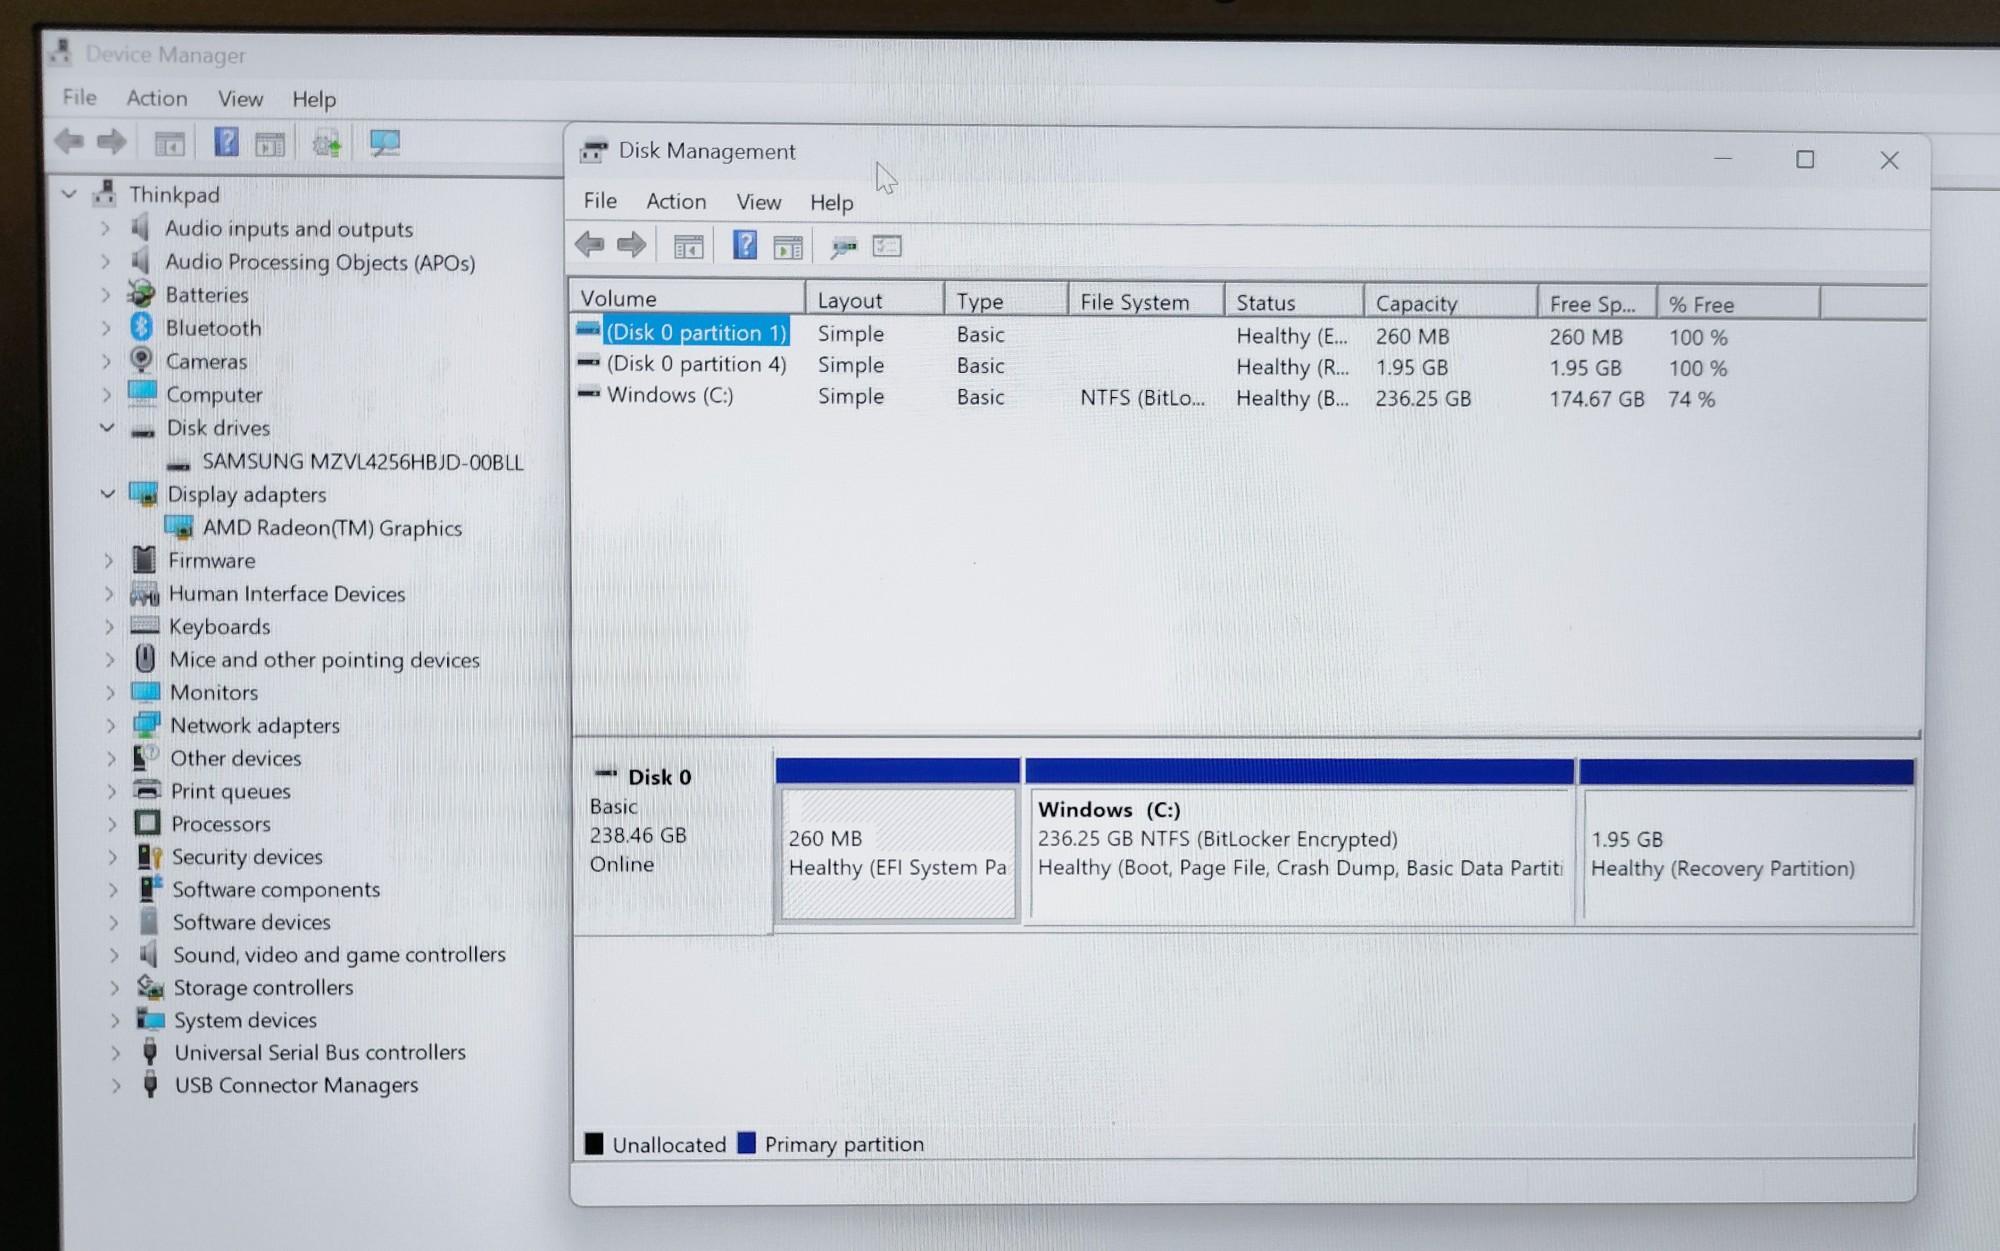Click the Settings list icon in Disk Management toolbar

click(887, 246)
